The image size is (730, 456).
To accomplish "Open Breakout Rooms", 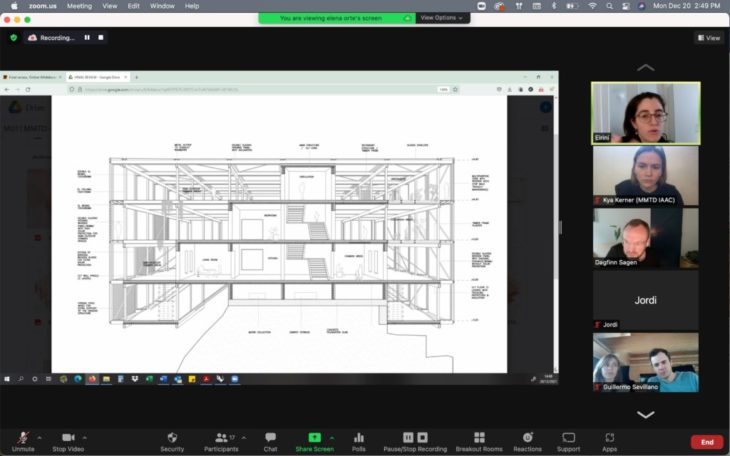I will point(479,440).
